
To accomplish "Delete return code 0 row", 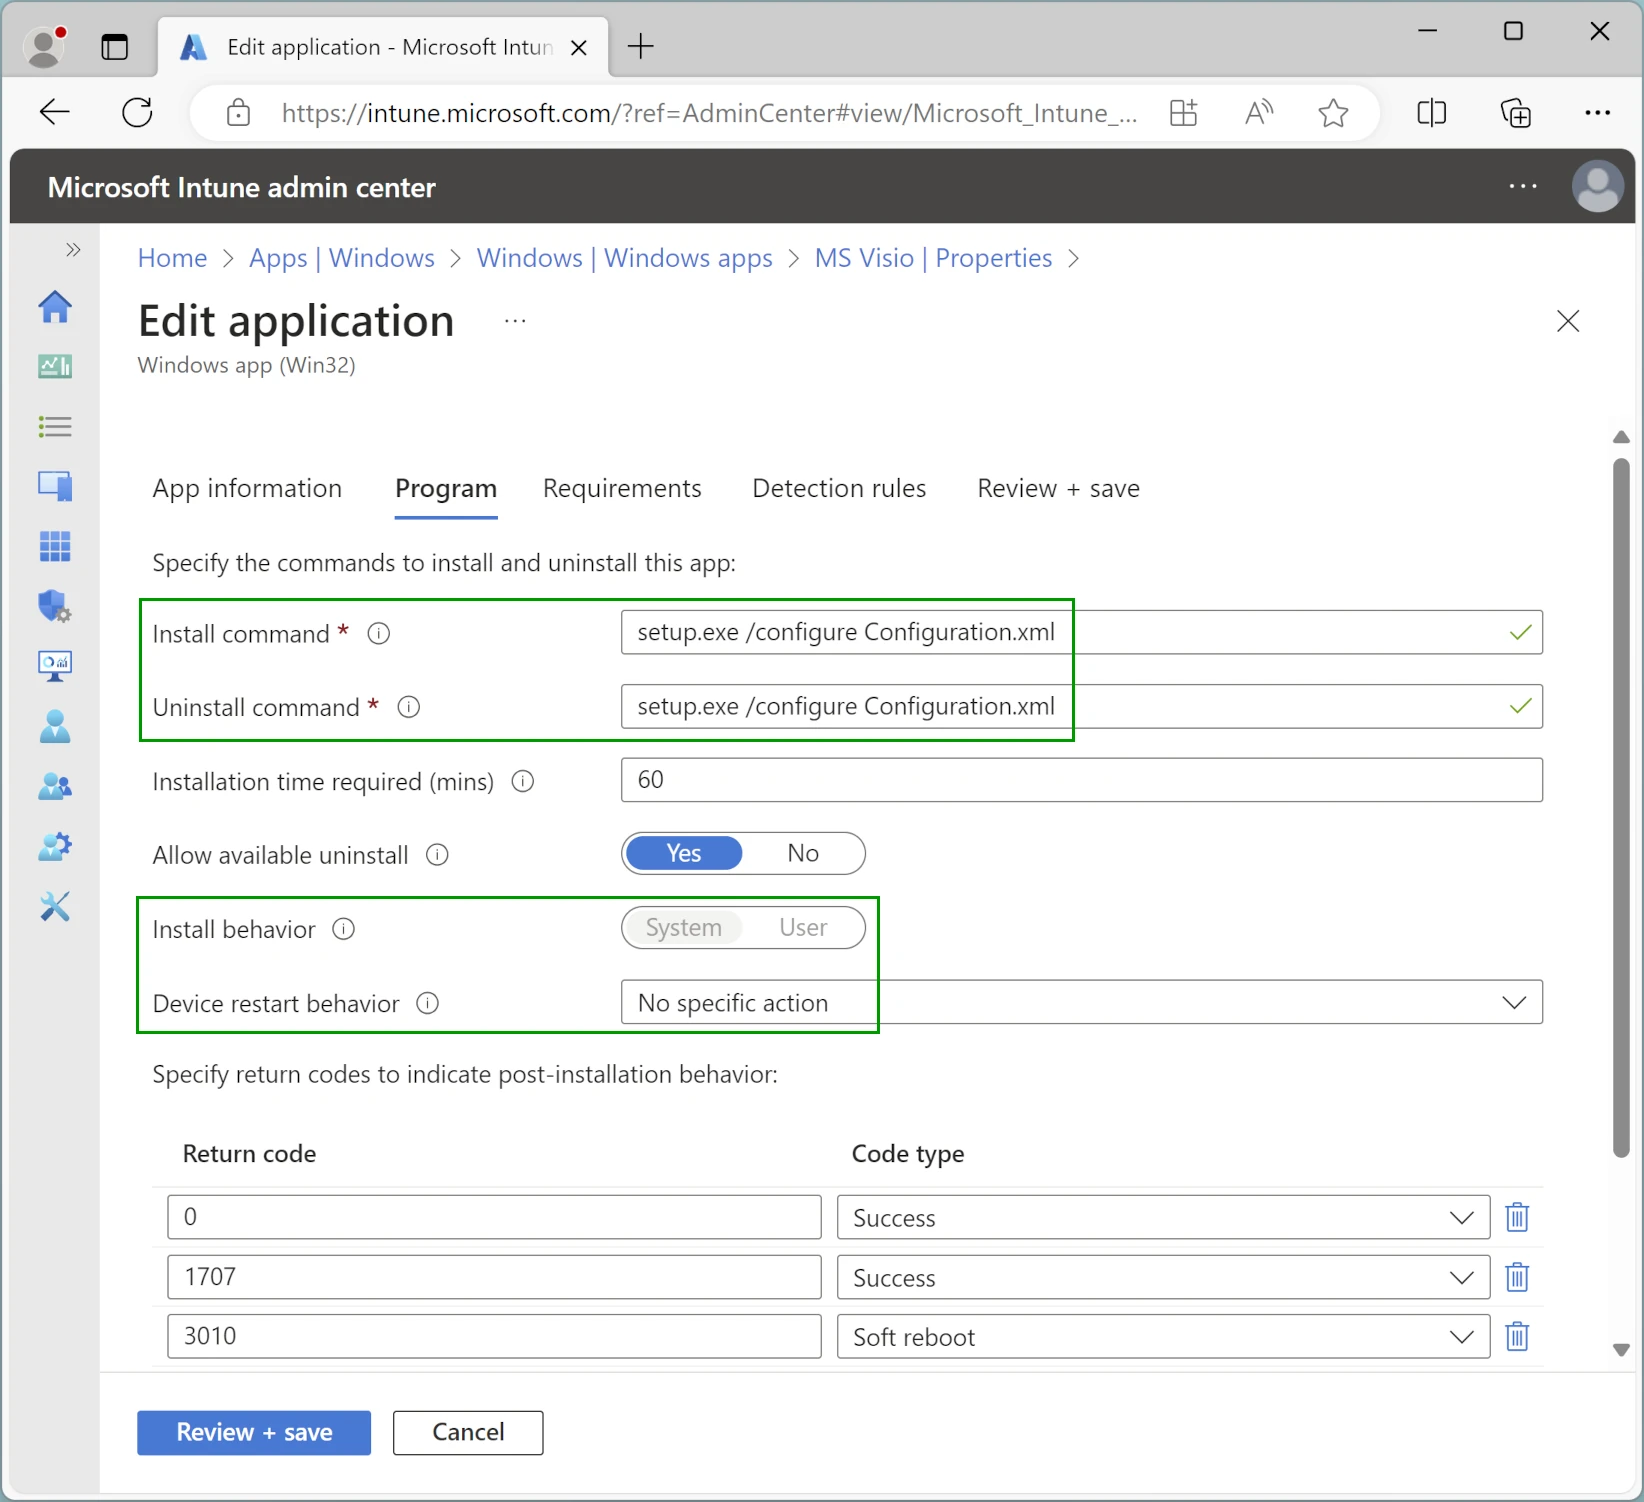I will [1517, 1217].
